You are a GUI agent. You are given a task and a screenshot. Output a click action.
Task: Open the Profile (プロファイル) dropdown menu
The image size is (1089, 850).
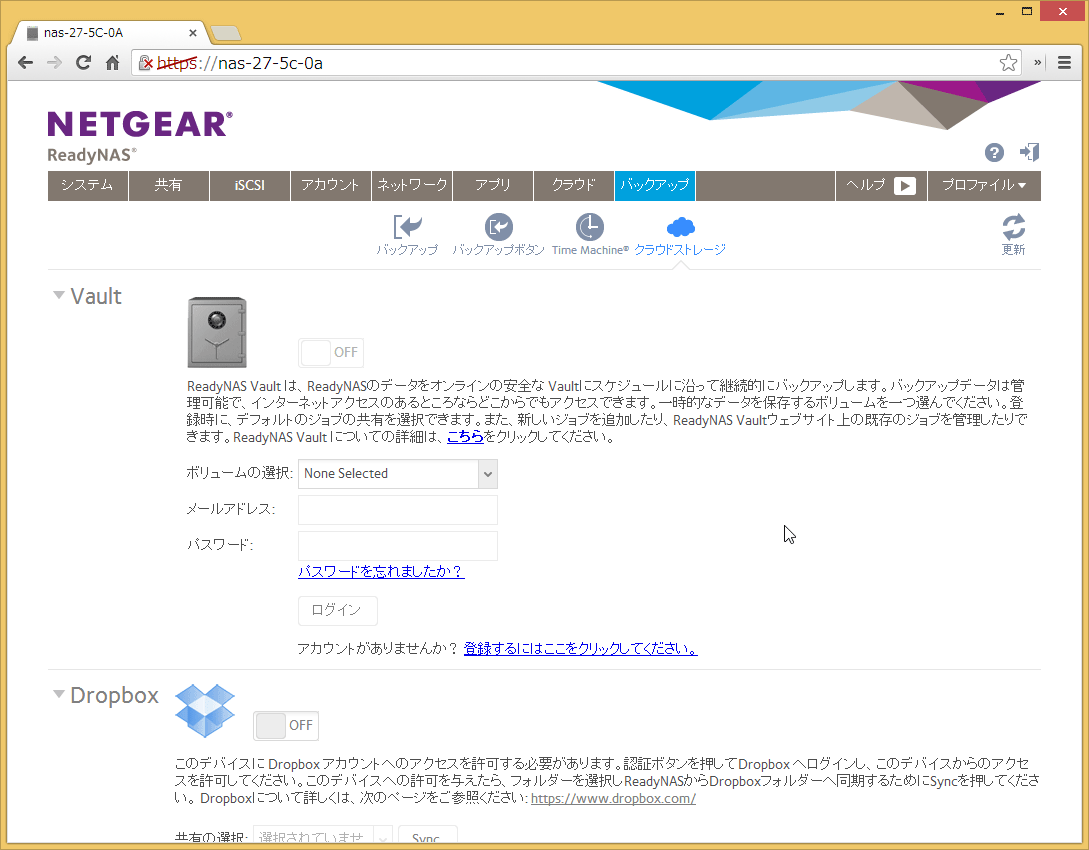[x=984, y=186]
